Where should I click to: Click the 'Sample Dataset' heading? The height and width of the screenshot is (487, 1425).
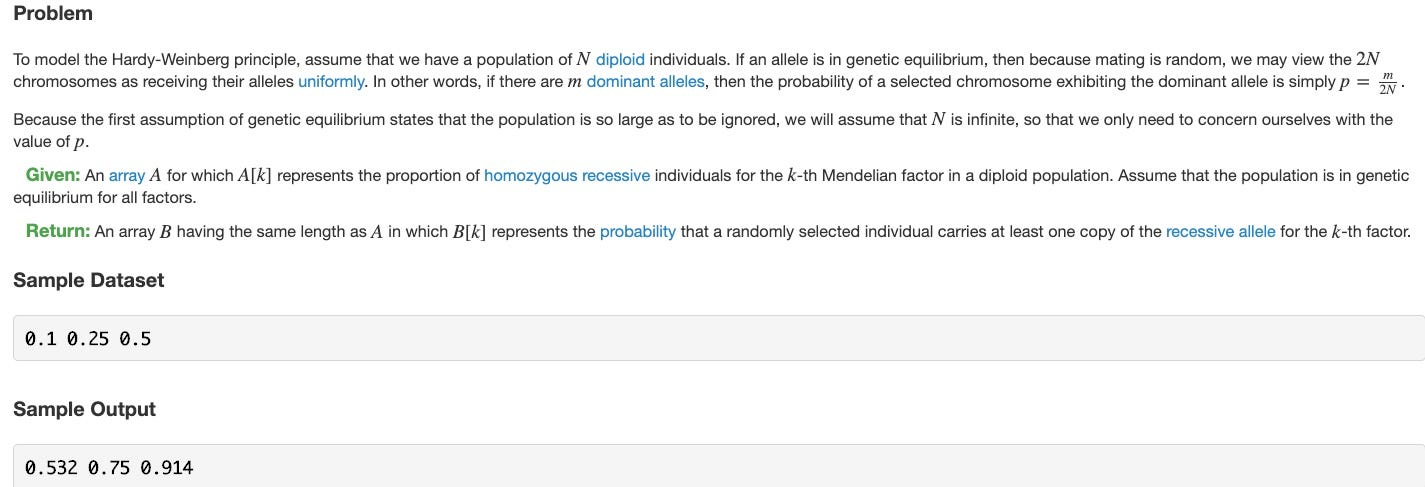(x=89, y=280)
